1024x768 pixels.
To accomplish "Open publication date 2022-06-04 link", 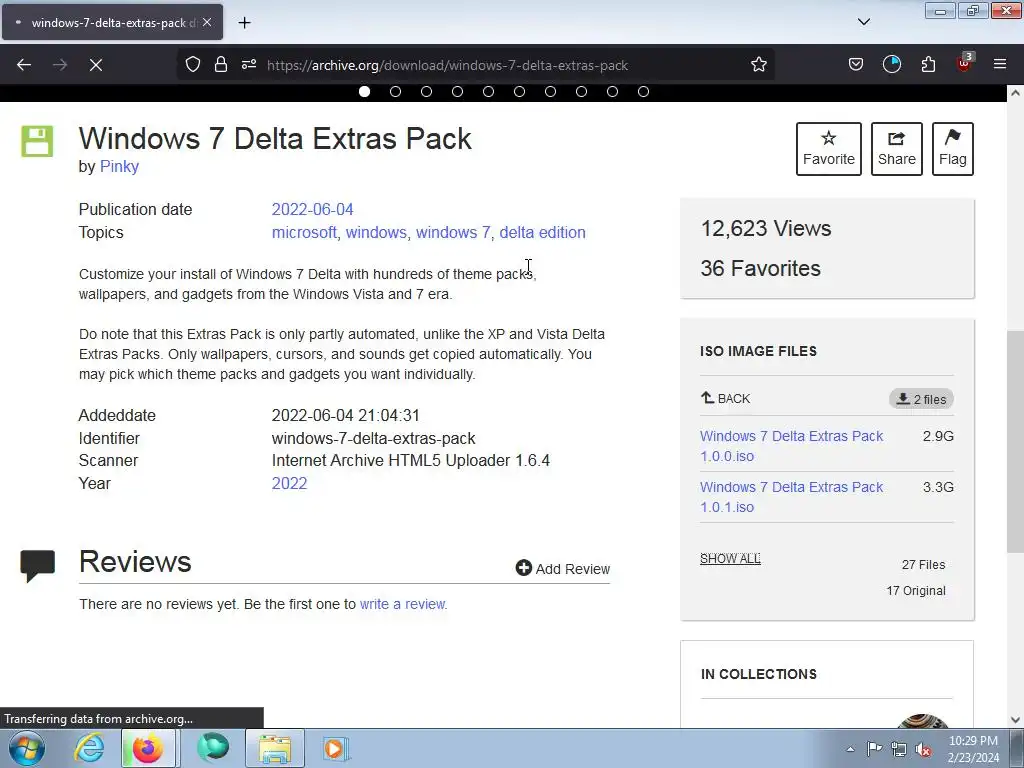I will (312, 210).
